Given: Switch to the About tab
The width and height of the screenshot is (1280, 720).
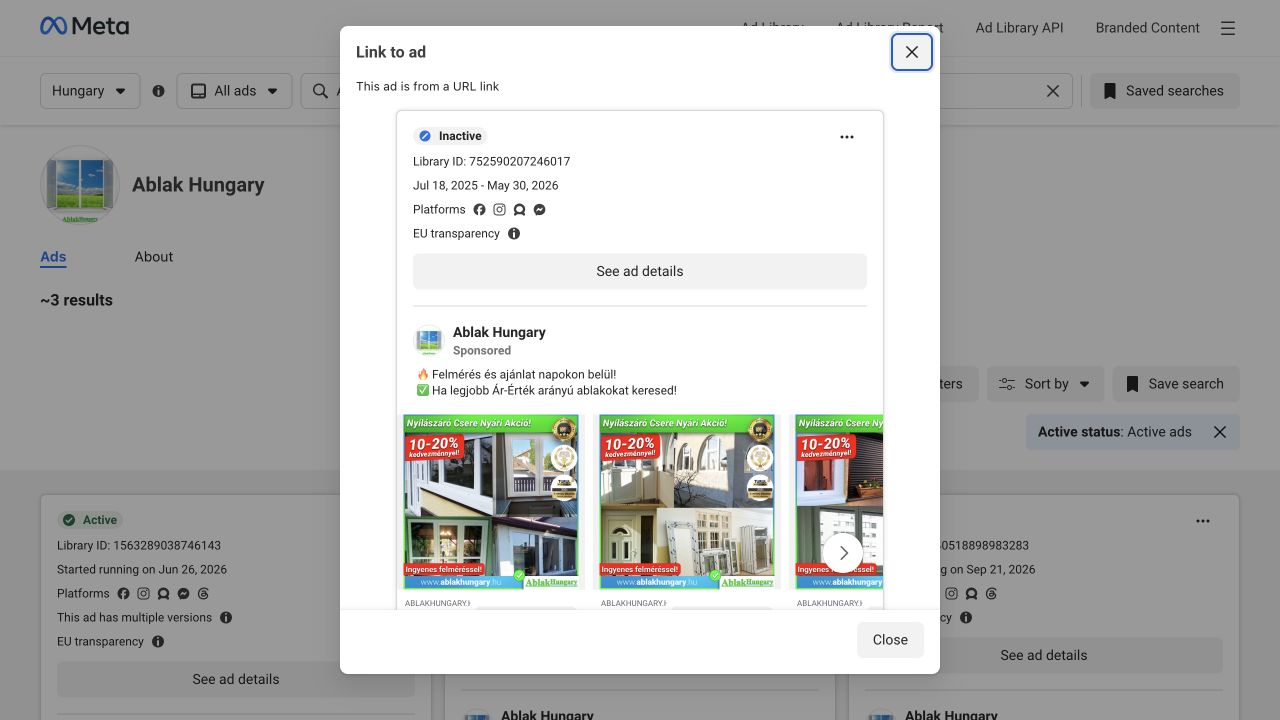Looking at the screenshot, I should point(154,257).
